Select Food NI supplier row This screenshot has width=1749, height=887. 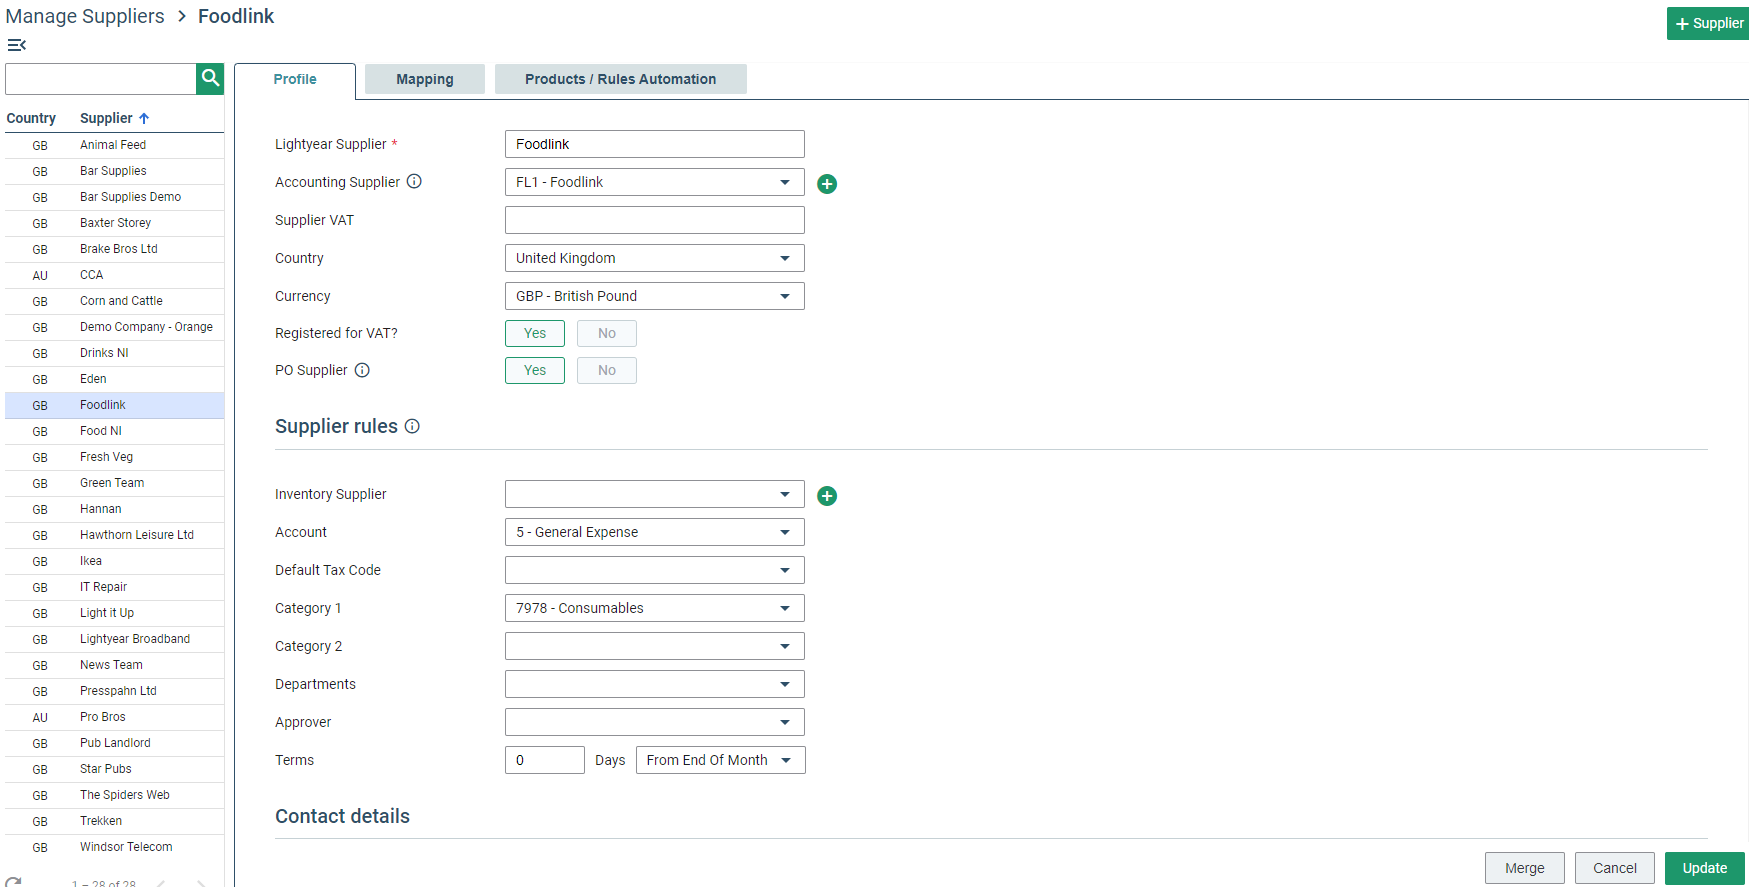pos(115,431)
